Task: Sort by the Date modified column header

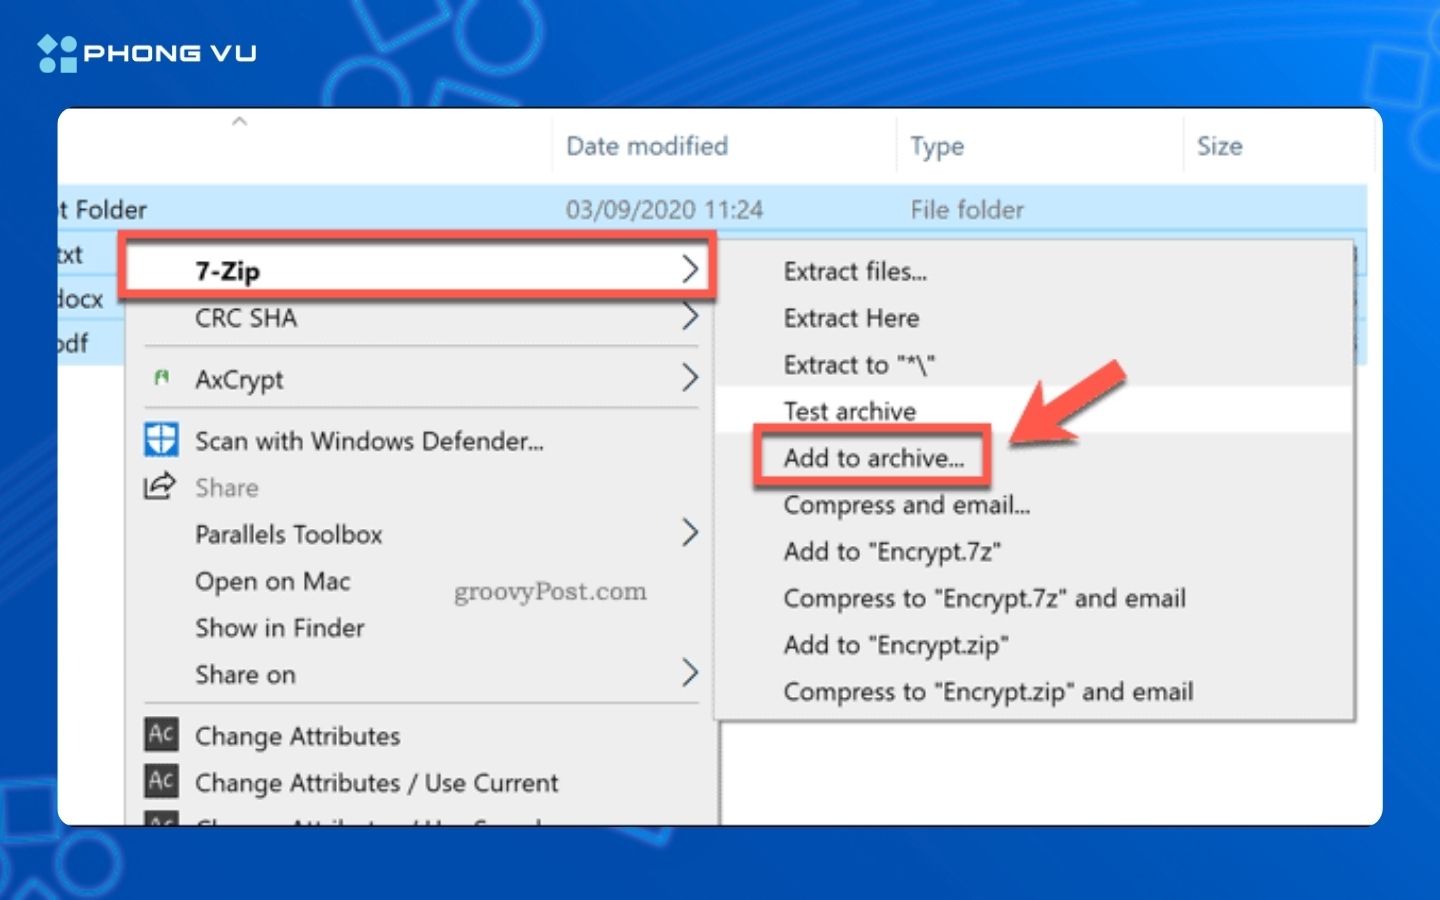Action: [647, 146]
